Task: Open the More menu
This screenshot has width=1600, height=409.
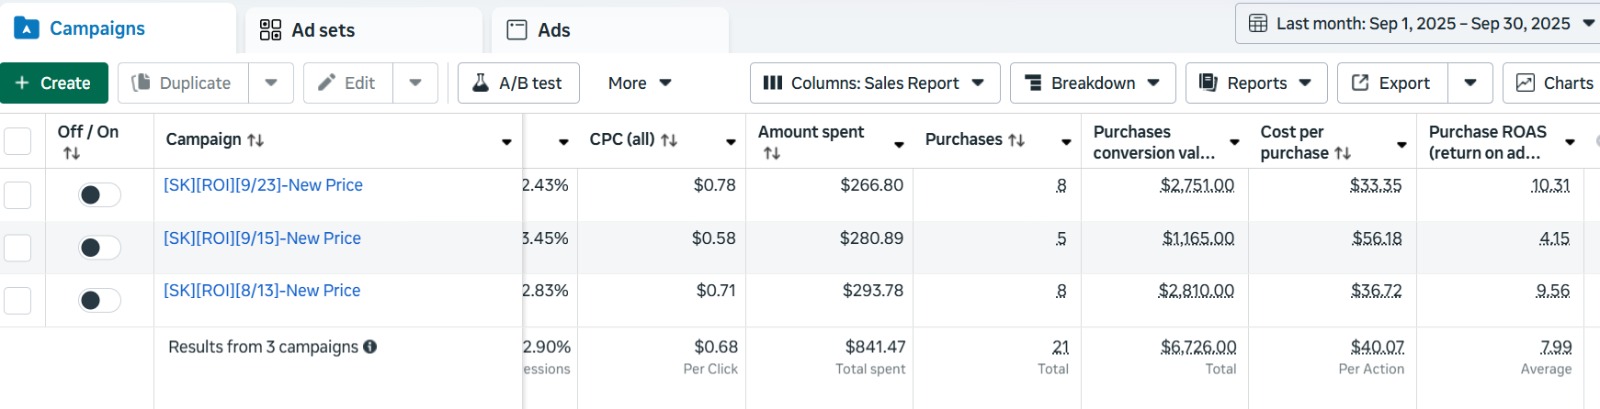Action: (640, 83)
